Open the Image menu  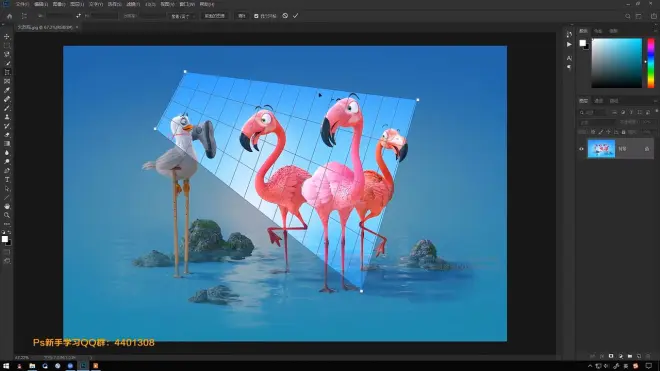tap(59, 4)
